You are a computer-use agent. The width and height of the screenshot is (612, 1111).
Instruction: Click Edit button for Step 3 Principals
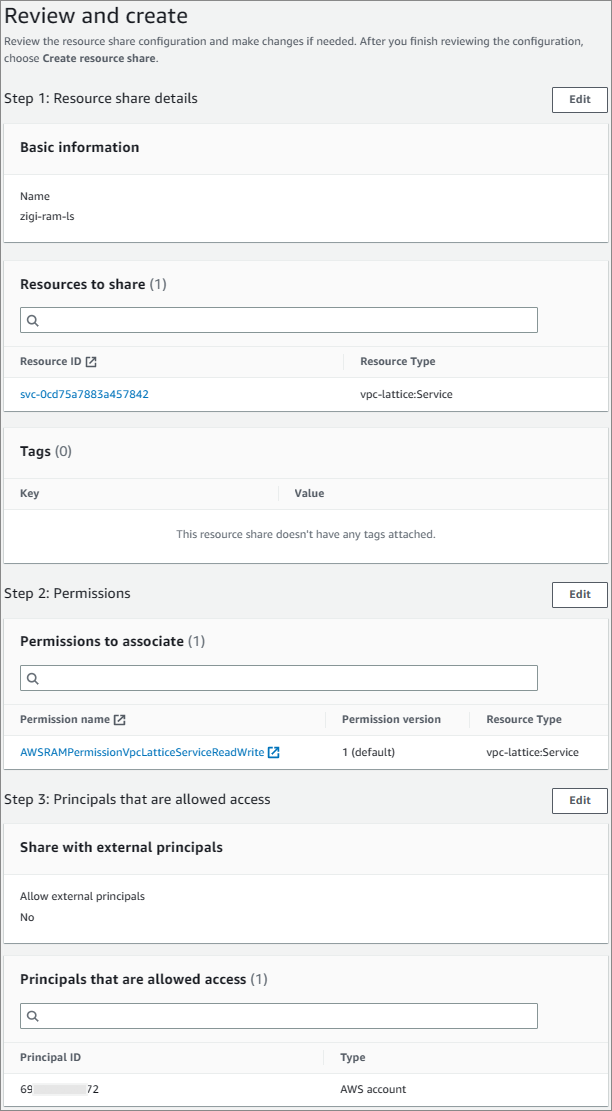point(579,800)
